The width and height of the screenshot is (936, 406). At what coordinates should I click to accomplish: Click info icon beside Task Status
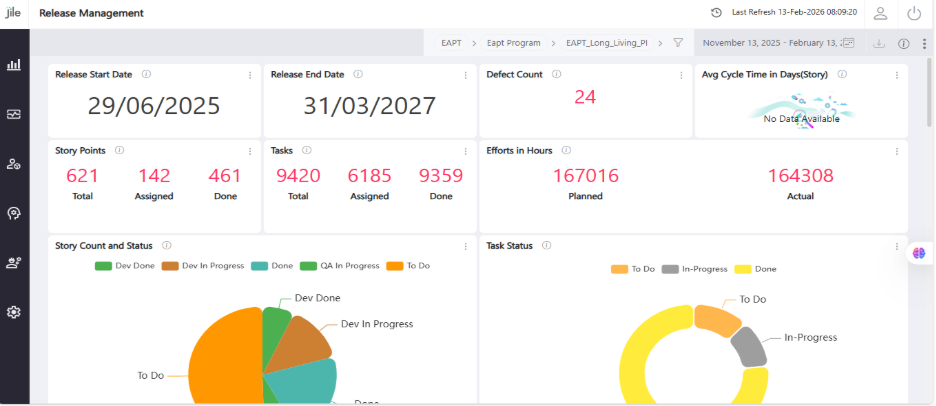547,245
